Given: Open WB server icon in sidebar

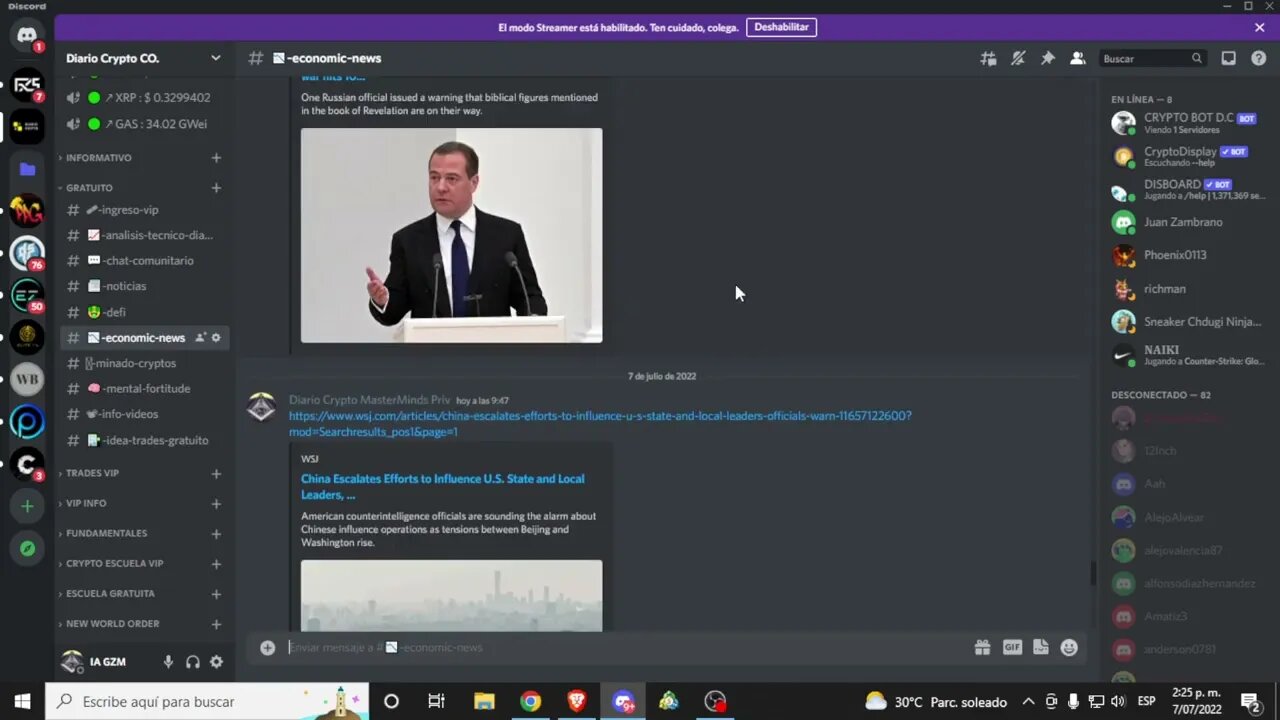Looking at the screenshot, I should [x=27, y=380].
